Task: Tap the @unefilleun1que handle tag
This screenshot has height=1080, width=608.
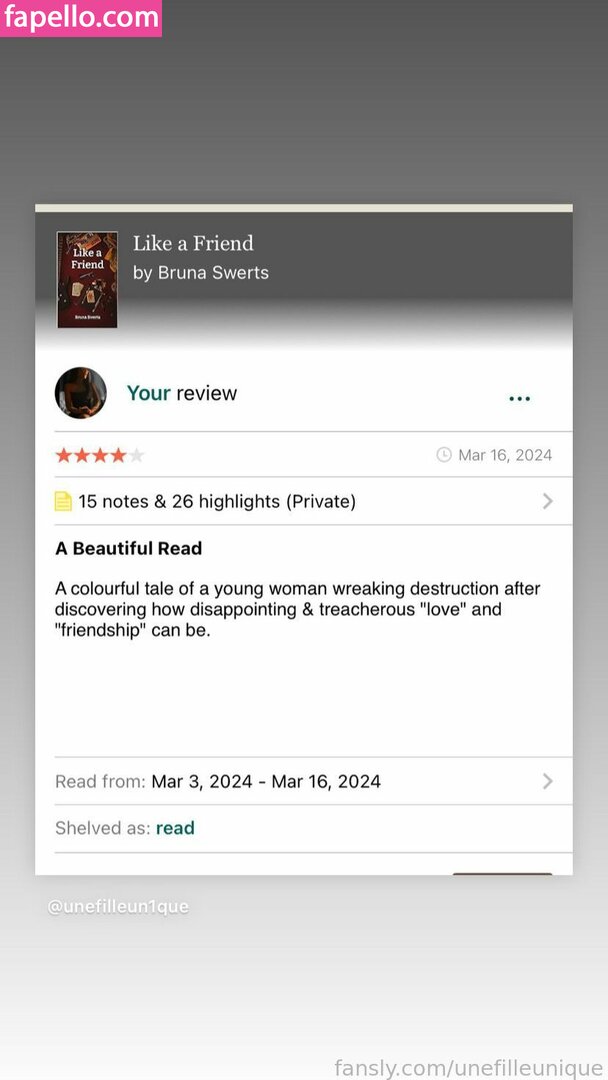Action: pyautogui.click(x=118, y=906)
